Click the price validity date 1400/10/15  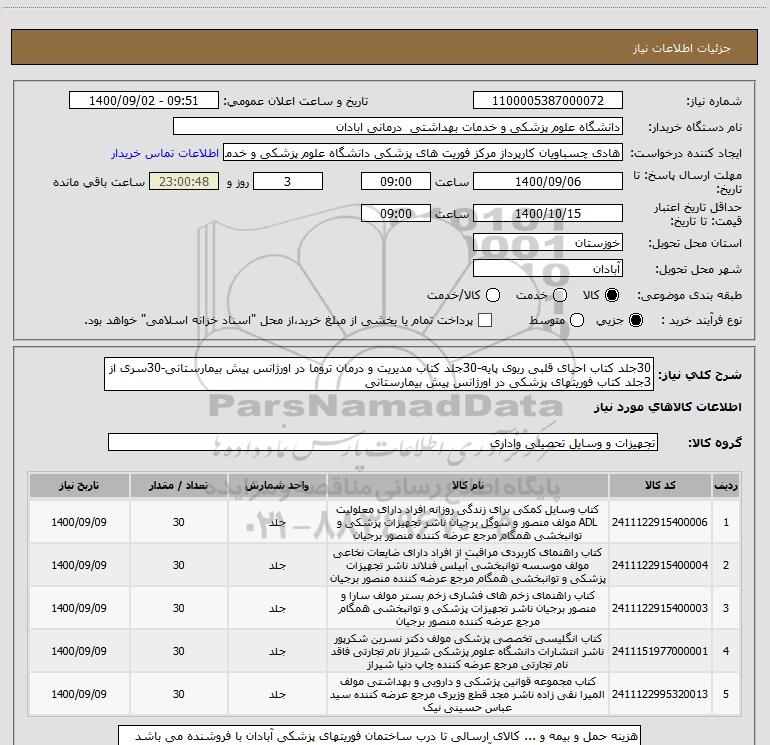pos(548,214)
